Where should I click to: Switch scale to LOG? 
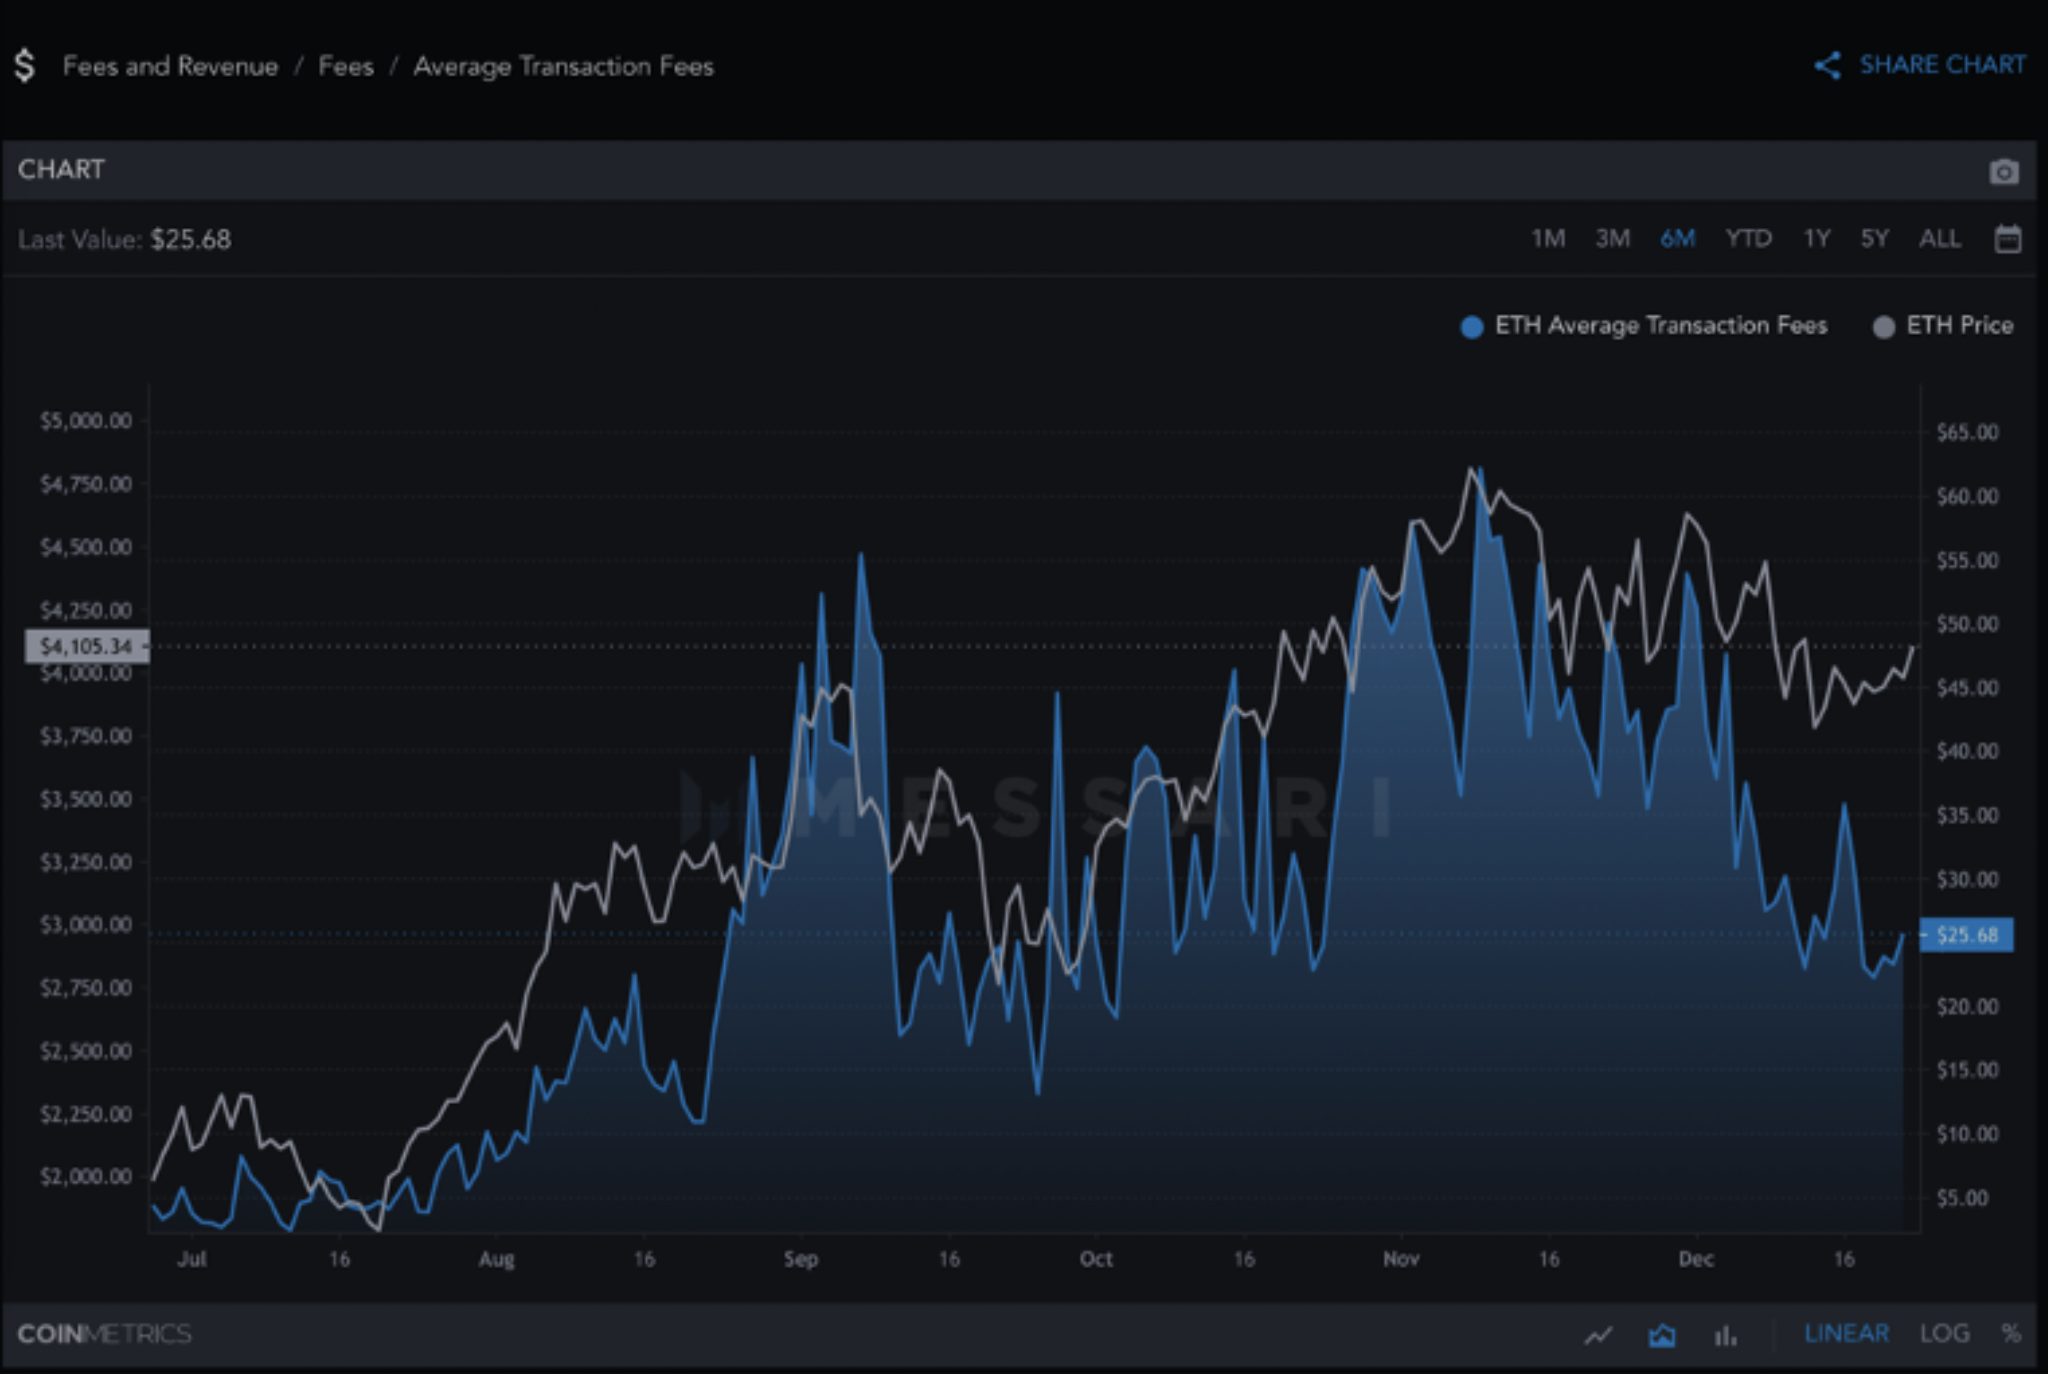pos(1944,1333)
